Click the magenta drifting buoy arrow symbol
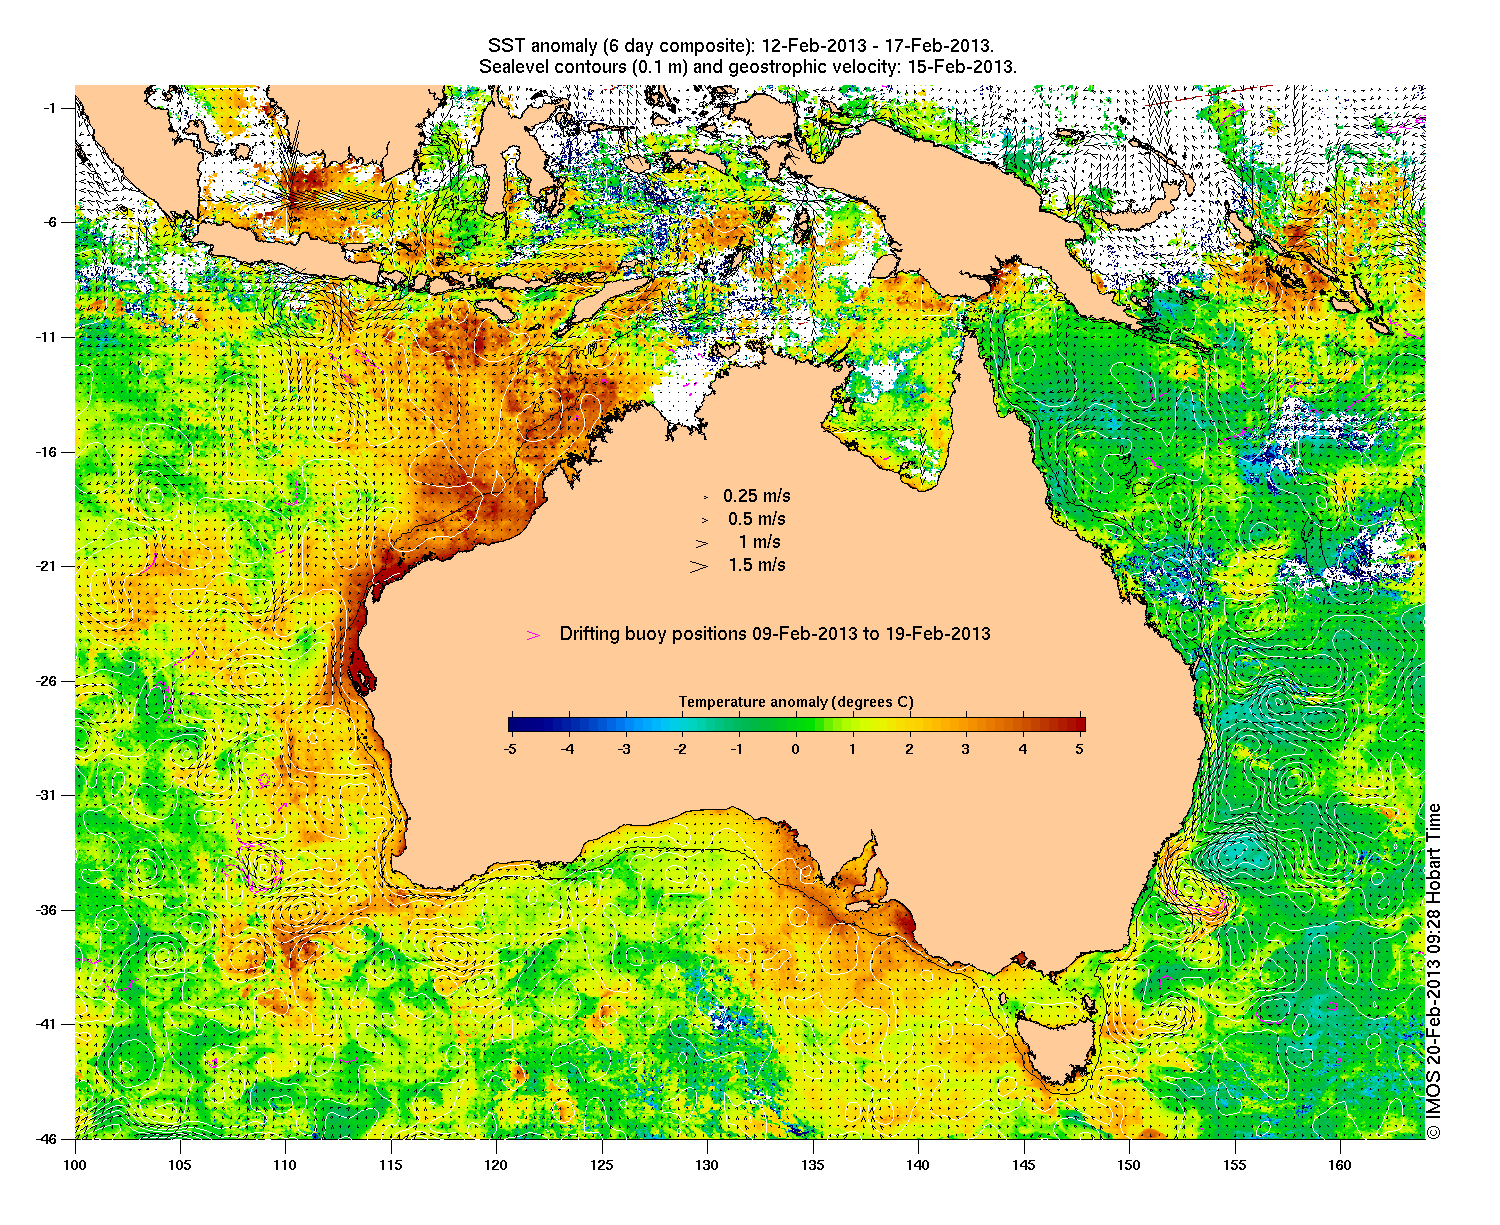Screen dimensions: 1500x1225 pos(534,634)
